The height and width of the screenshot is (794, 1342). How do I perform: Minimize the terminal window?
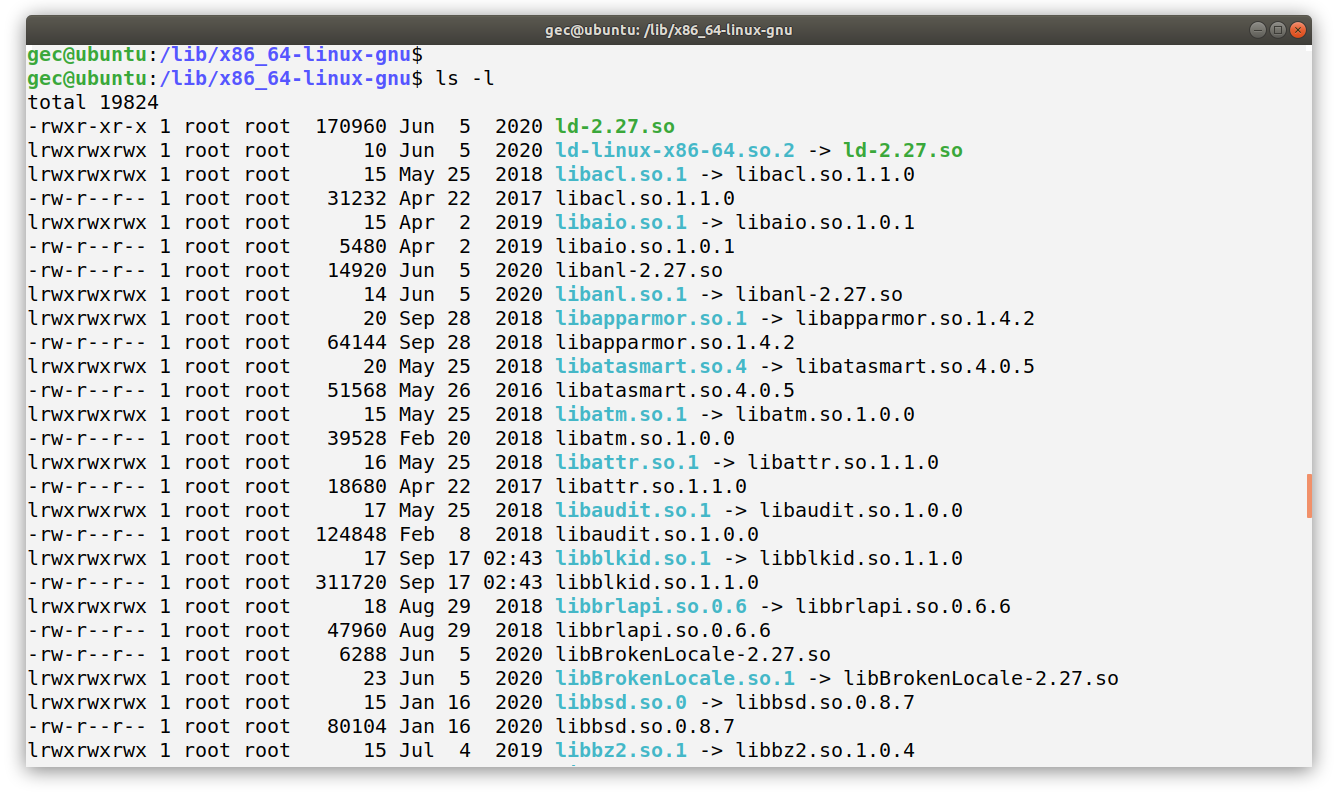[1258, 30]
